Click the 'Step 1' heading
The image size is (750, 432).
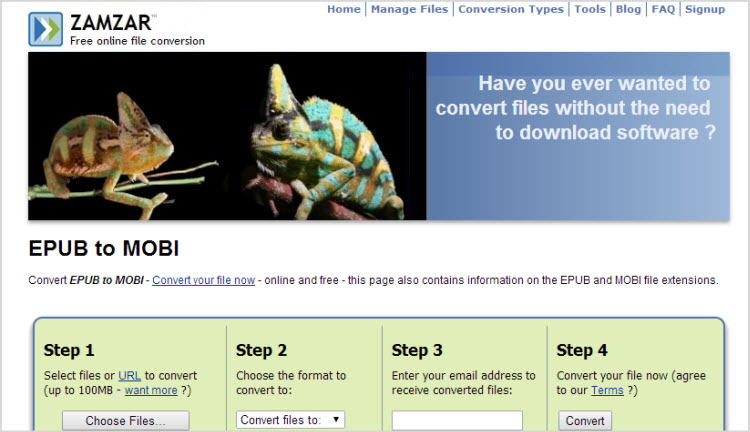69,350
